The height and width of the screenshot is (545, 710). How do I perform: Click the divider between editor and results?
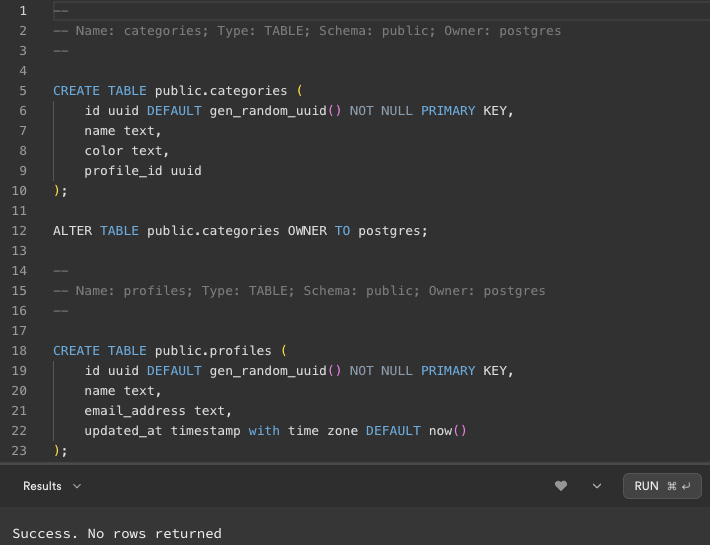355,464
